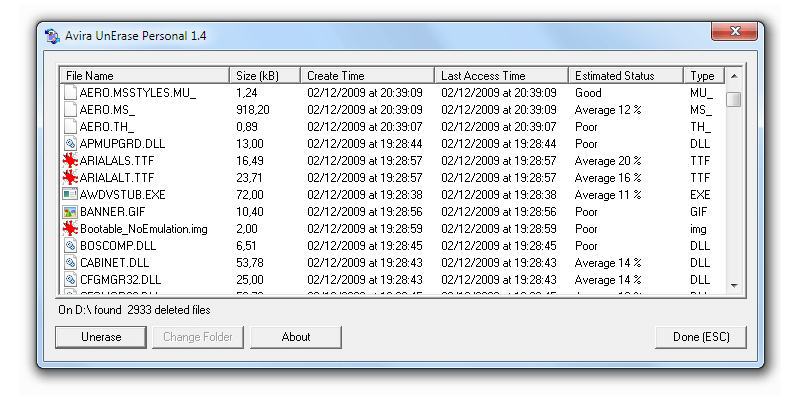Select the AWDVSTUB.EXE file name
The width and height of the screenshot is (800, 400).
pos(122,195)
